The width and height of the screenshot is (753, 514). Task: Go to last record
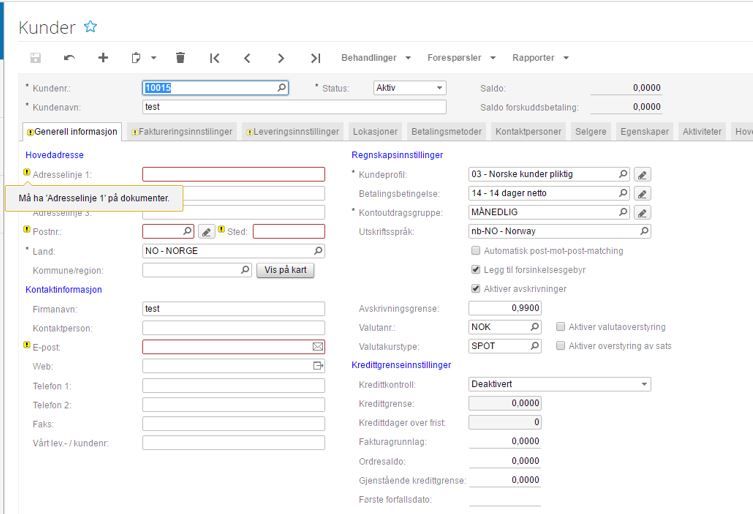point(315,58)
